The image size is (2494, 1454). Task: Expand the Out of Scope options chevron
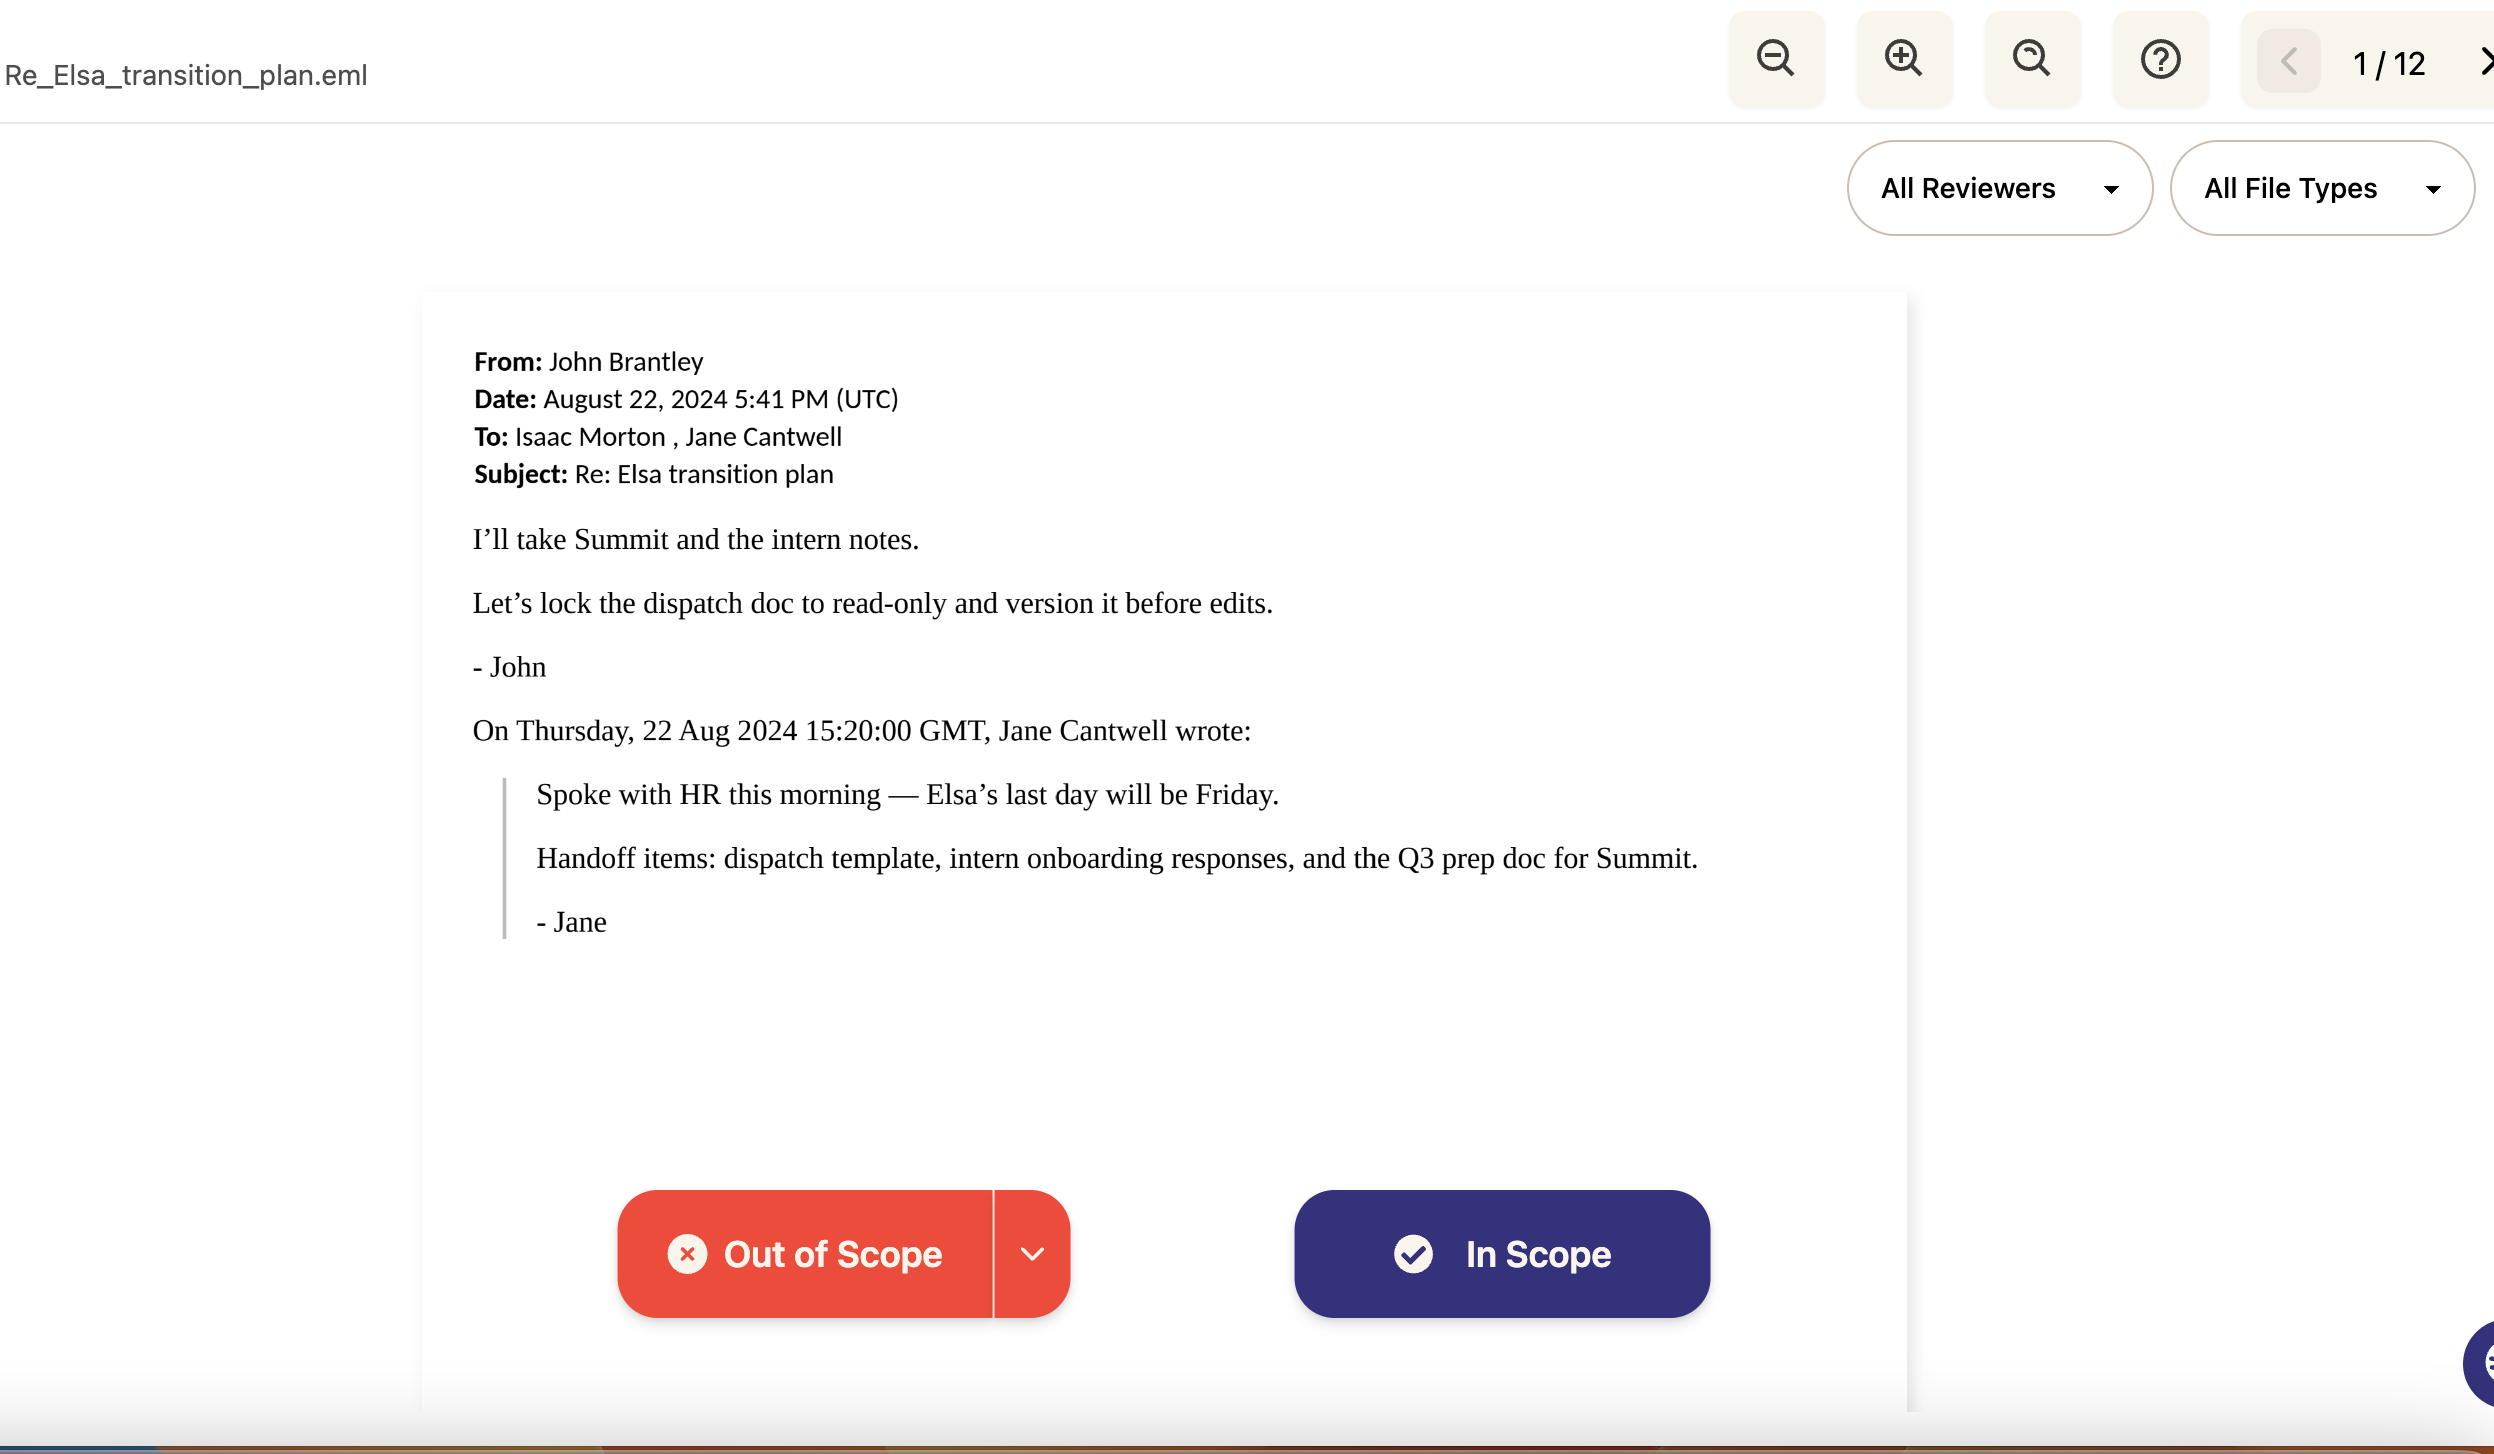1032,1254
